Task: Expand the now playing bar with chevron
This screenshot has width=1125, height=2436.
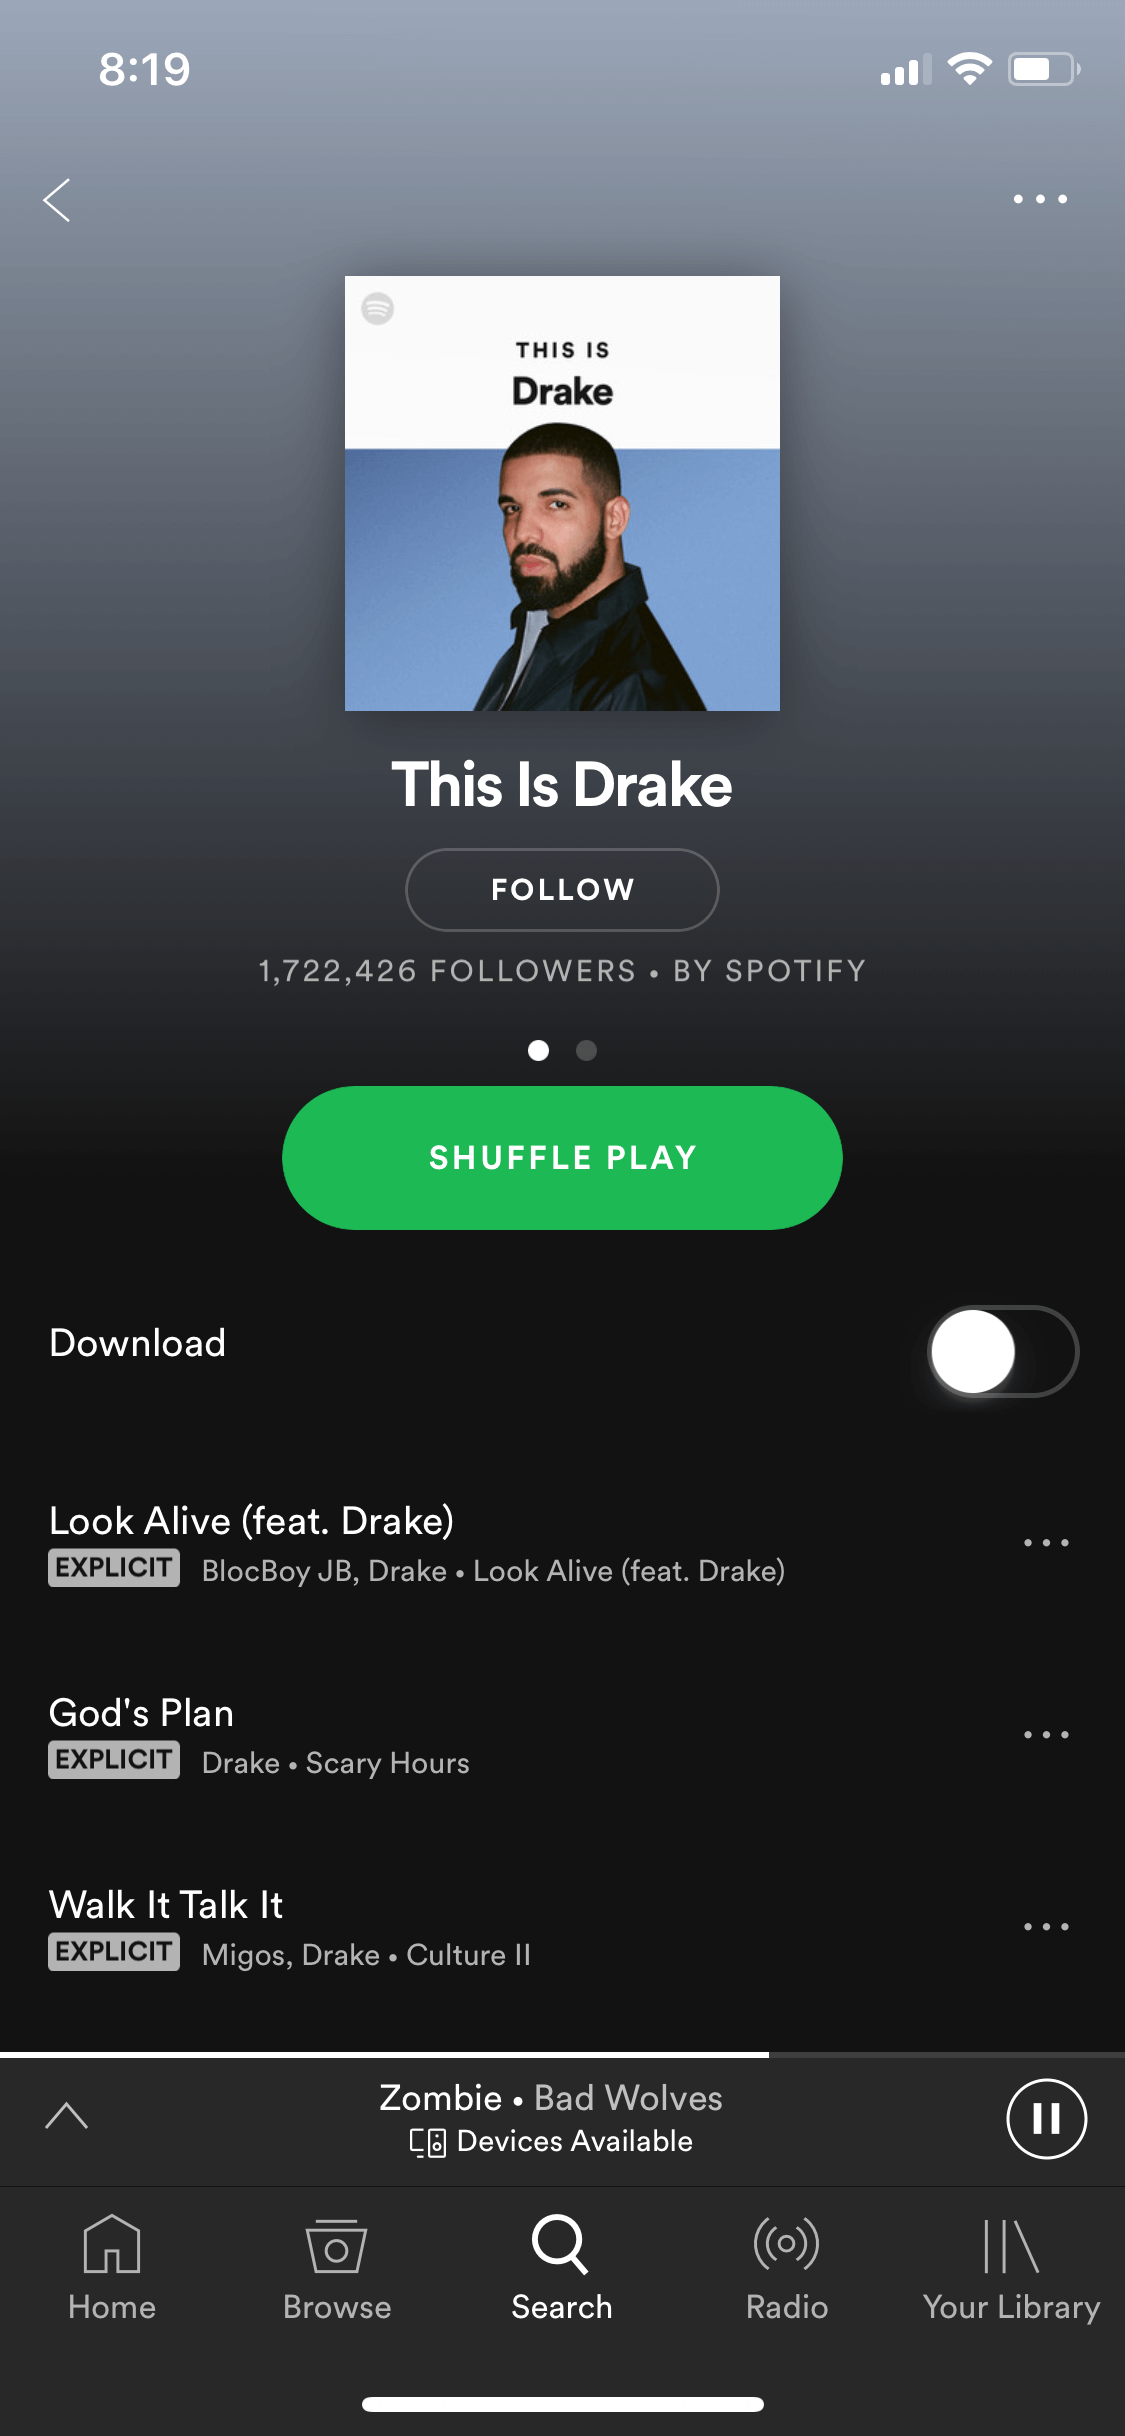Action: click(67, 2116)
